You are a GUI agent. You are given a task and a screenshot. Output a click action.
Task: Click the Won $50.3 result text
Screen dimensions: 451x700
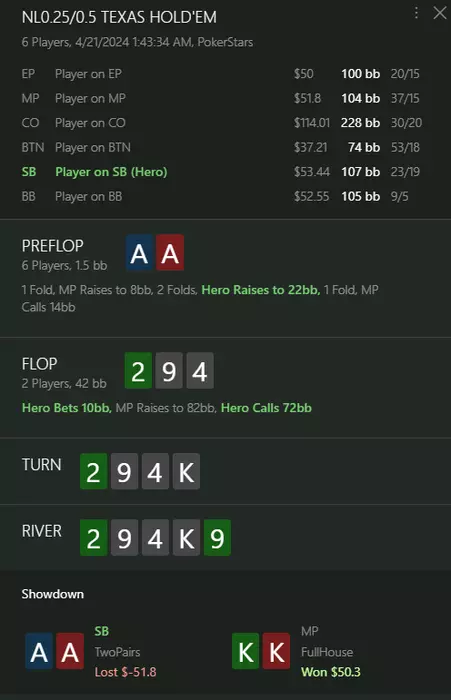click(331, 672)
